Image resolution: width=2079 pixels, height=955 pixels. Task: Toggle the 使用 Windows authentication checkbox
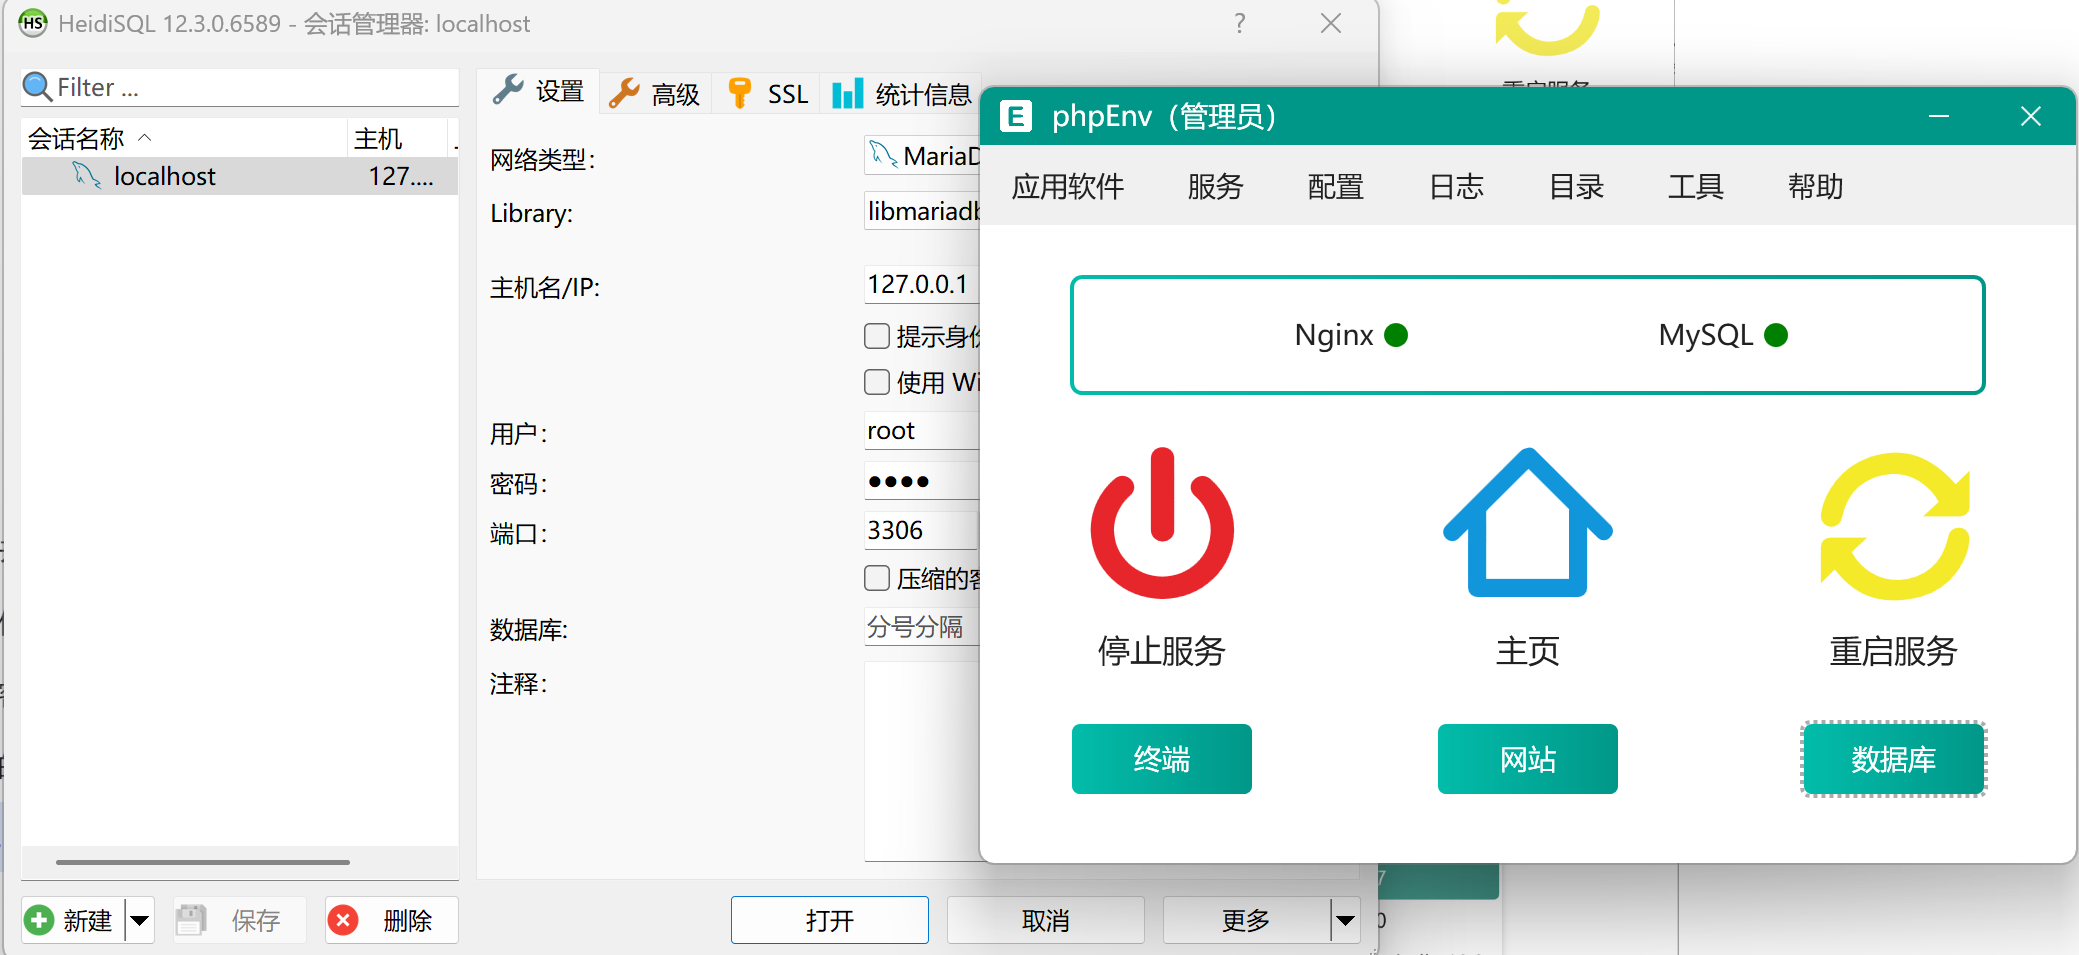click(x=877, y=382)
